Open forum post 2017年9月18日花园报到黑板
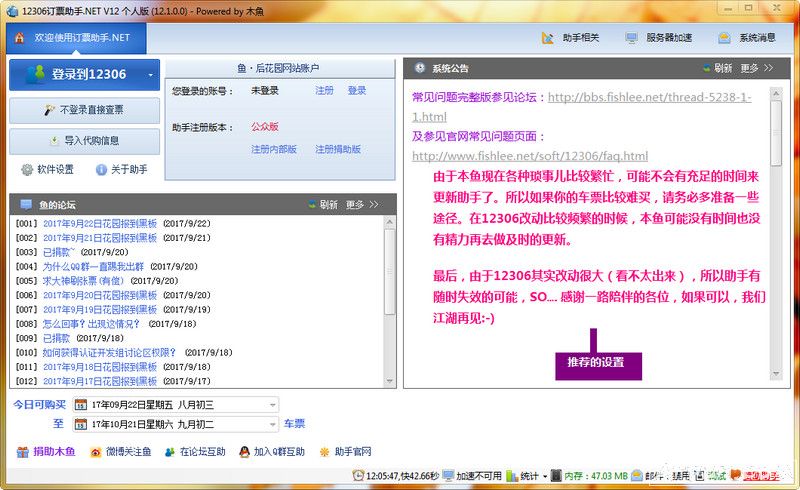This screenshot has height=490, width=800. (99, 366)
